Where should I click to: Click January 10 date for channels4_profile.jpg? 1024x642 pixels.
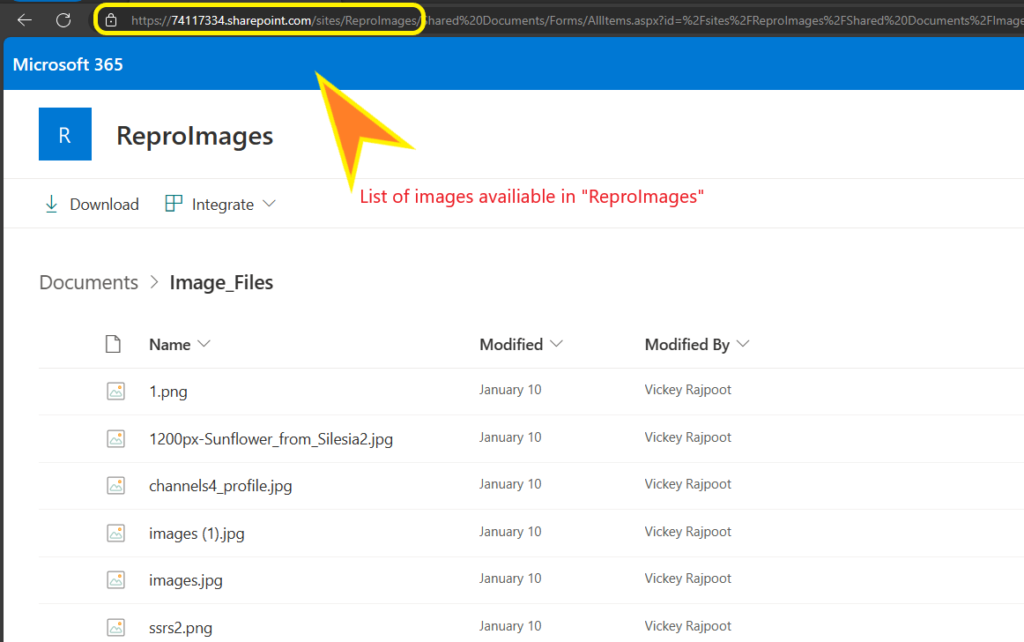510,484
